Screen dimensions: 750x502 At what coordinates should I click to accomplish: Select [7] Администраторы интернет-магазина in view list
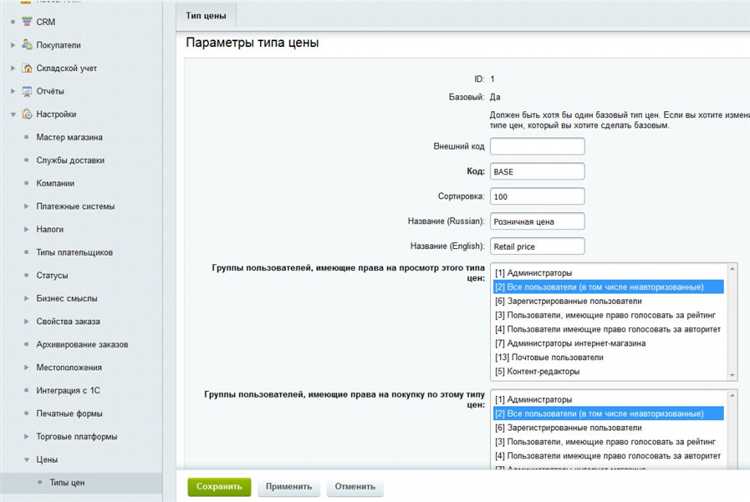point(608,343)
